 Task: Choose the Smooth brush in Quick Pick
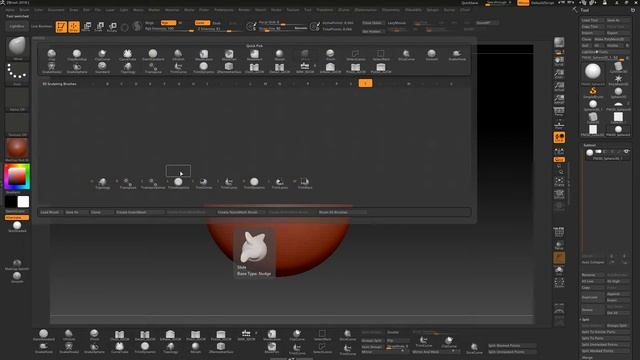tap(431, 55)
